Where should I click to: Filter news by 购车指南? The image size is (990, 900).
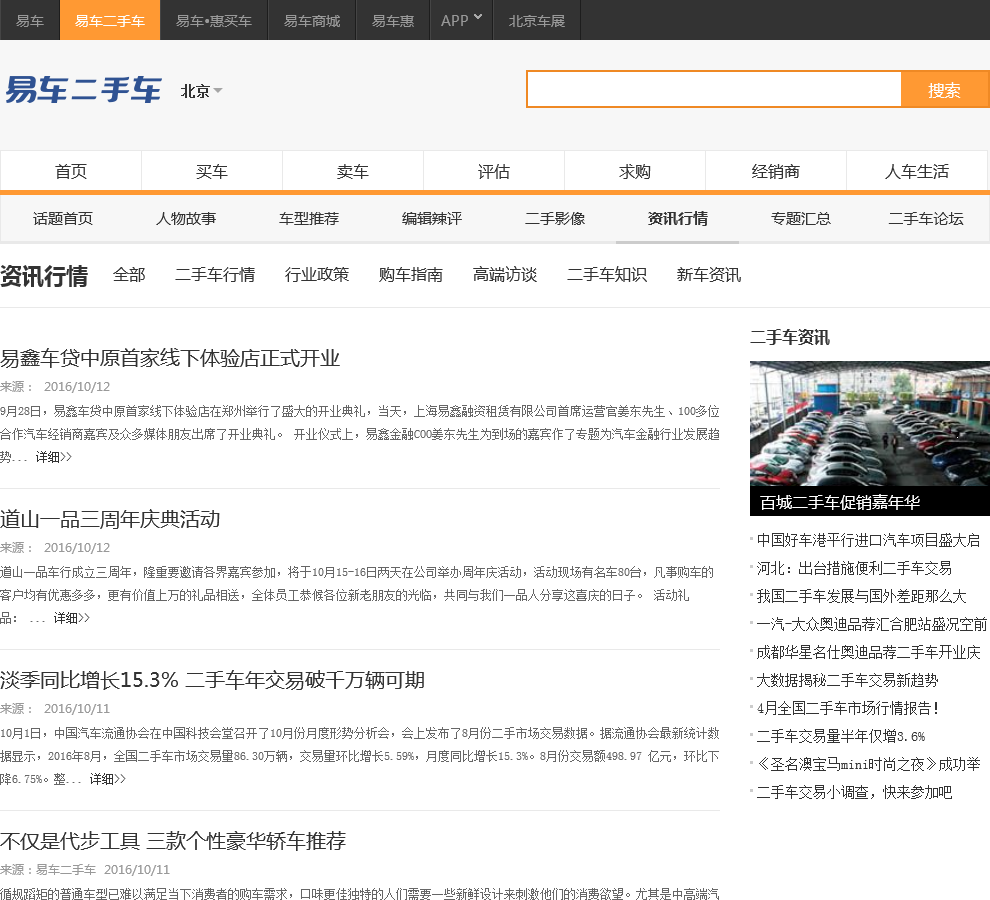410,275
